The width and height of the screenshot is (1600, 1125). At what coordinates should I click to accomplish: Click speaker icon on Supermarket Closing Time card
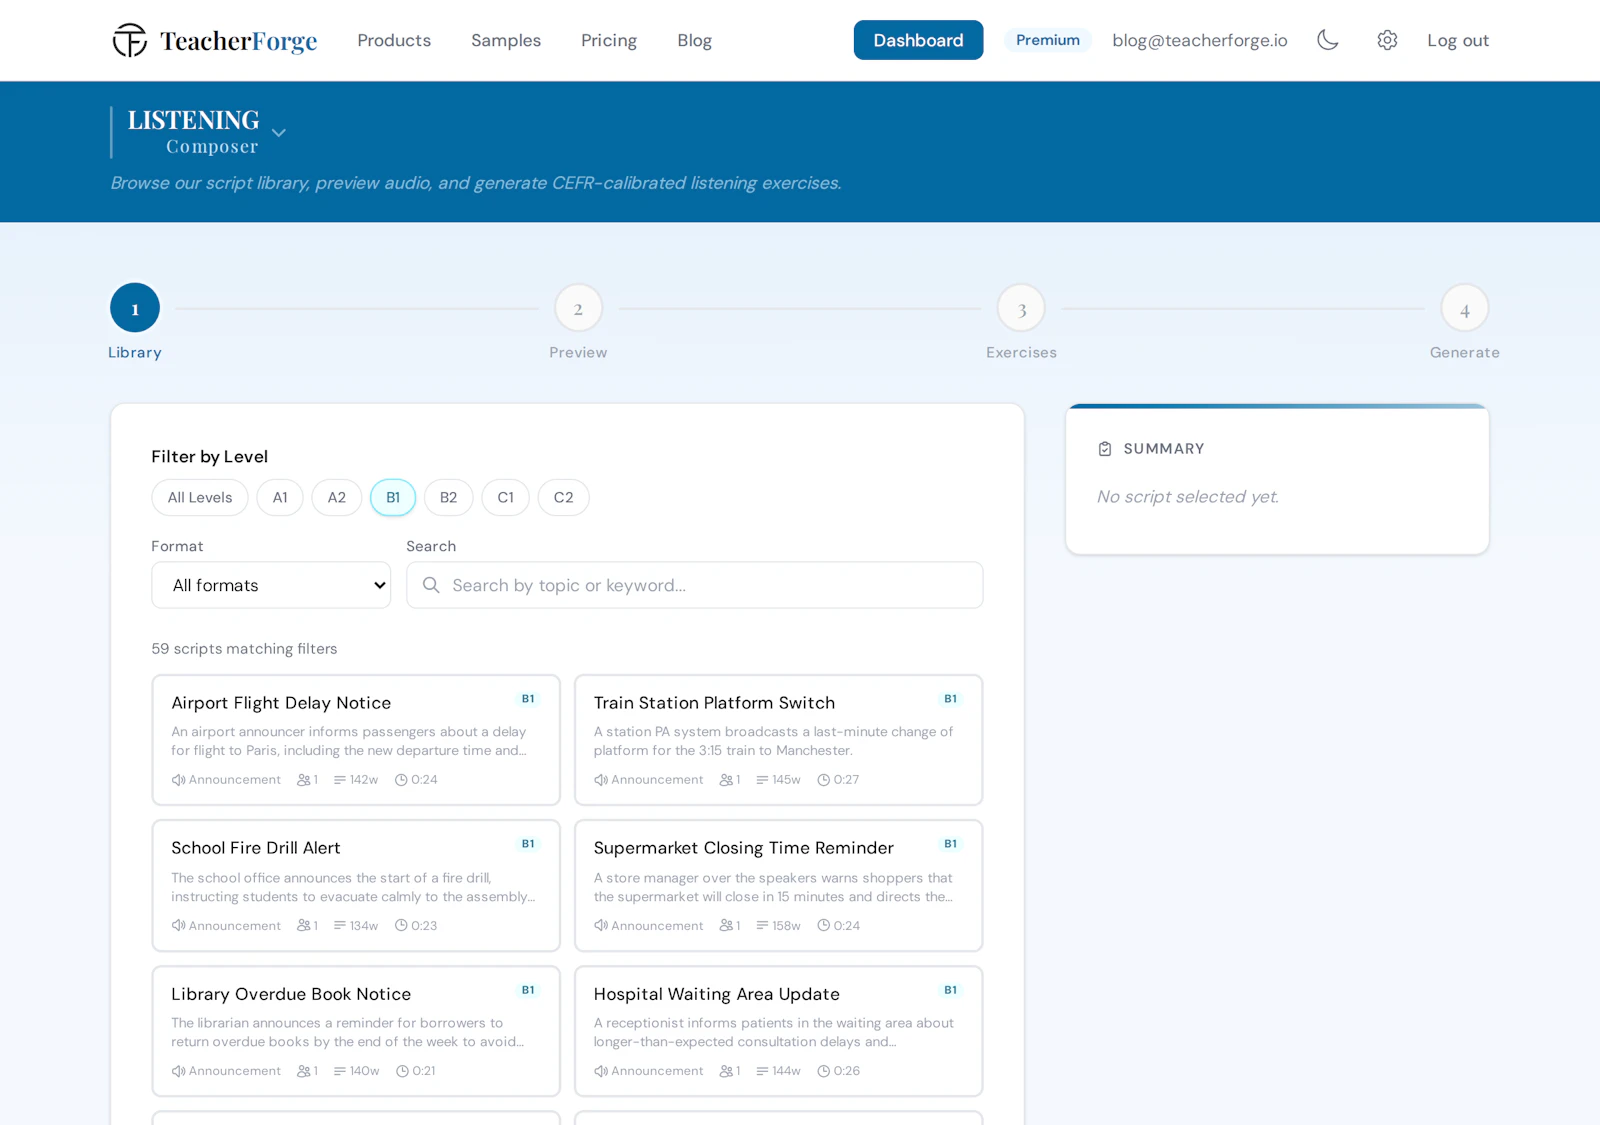[726, 926]
